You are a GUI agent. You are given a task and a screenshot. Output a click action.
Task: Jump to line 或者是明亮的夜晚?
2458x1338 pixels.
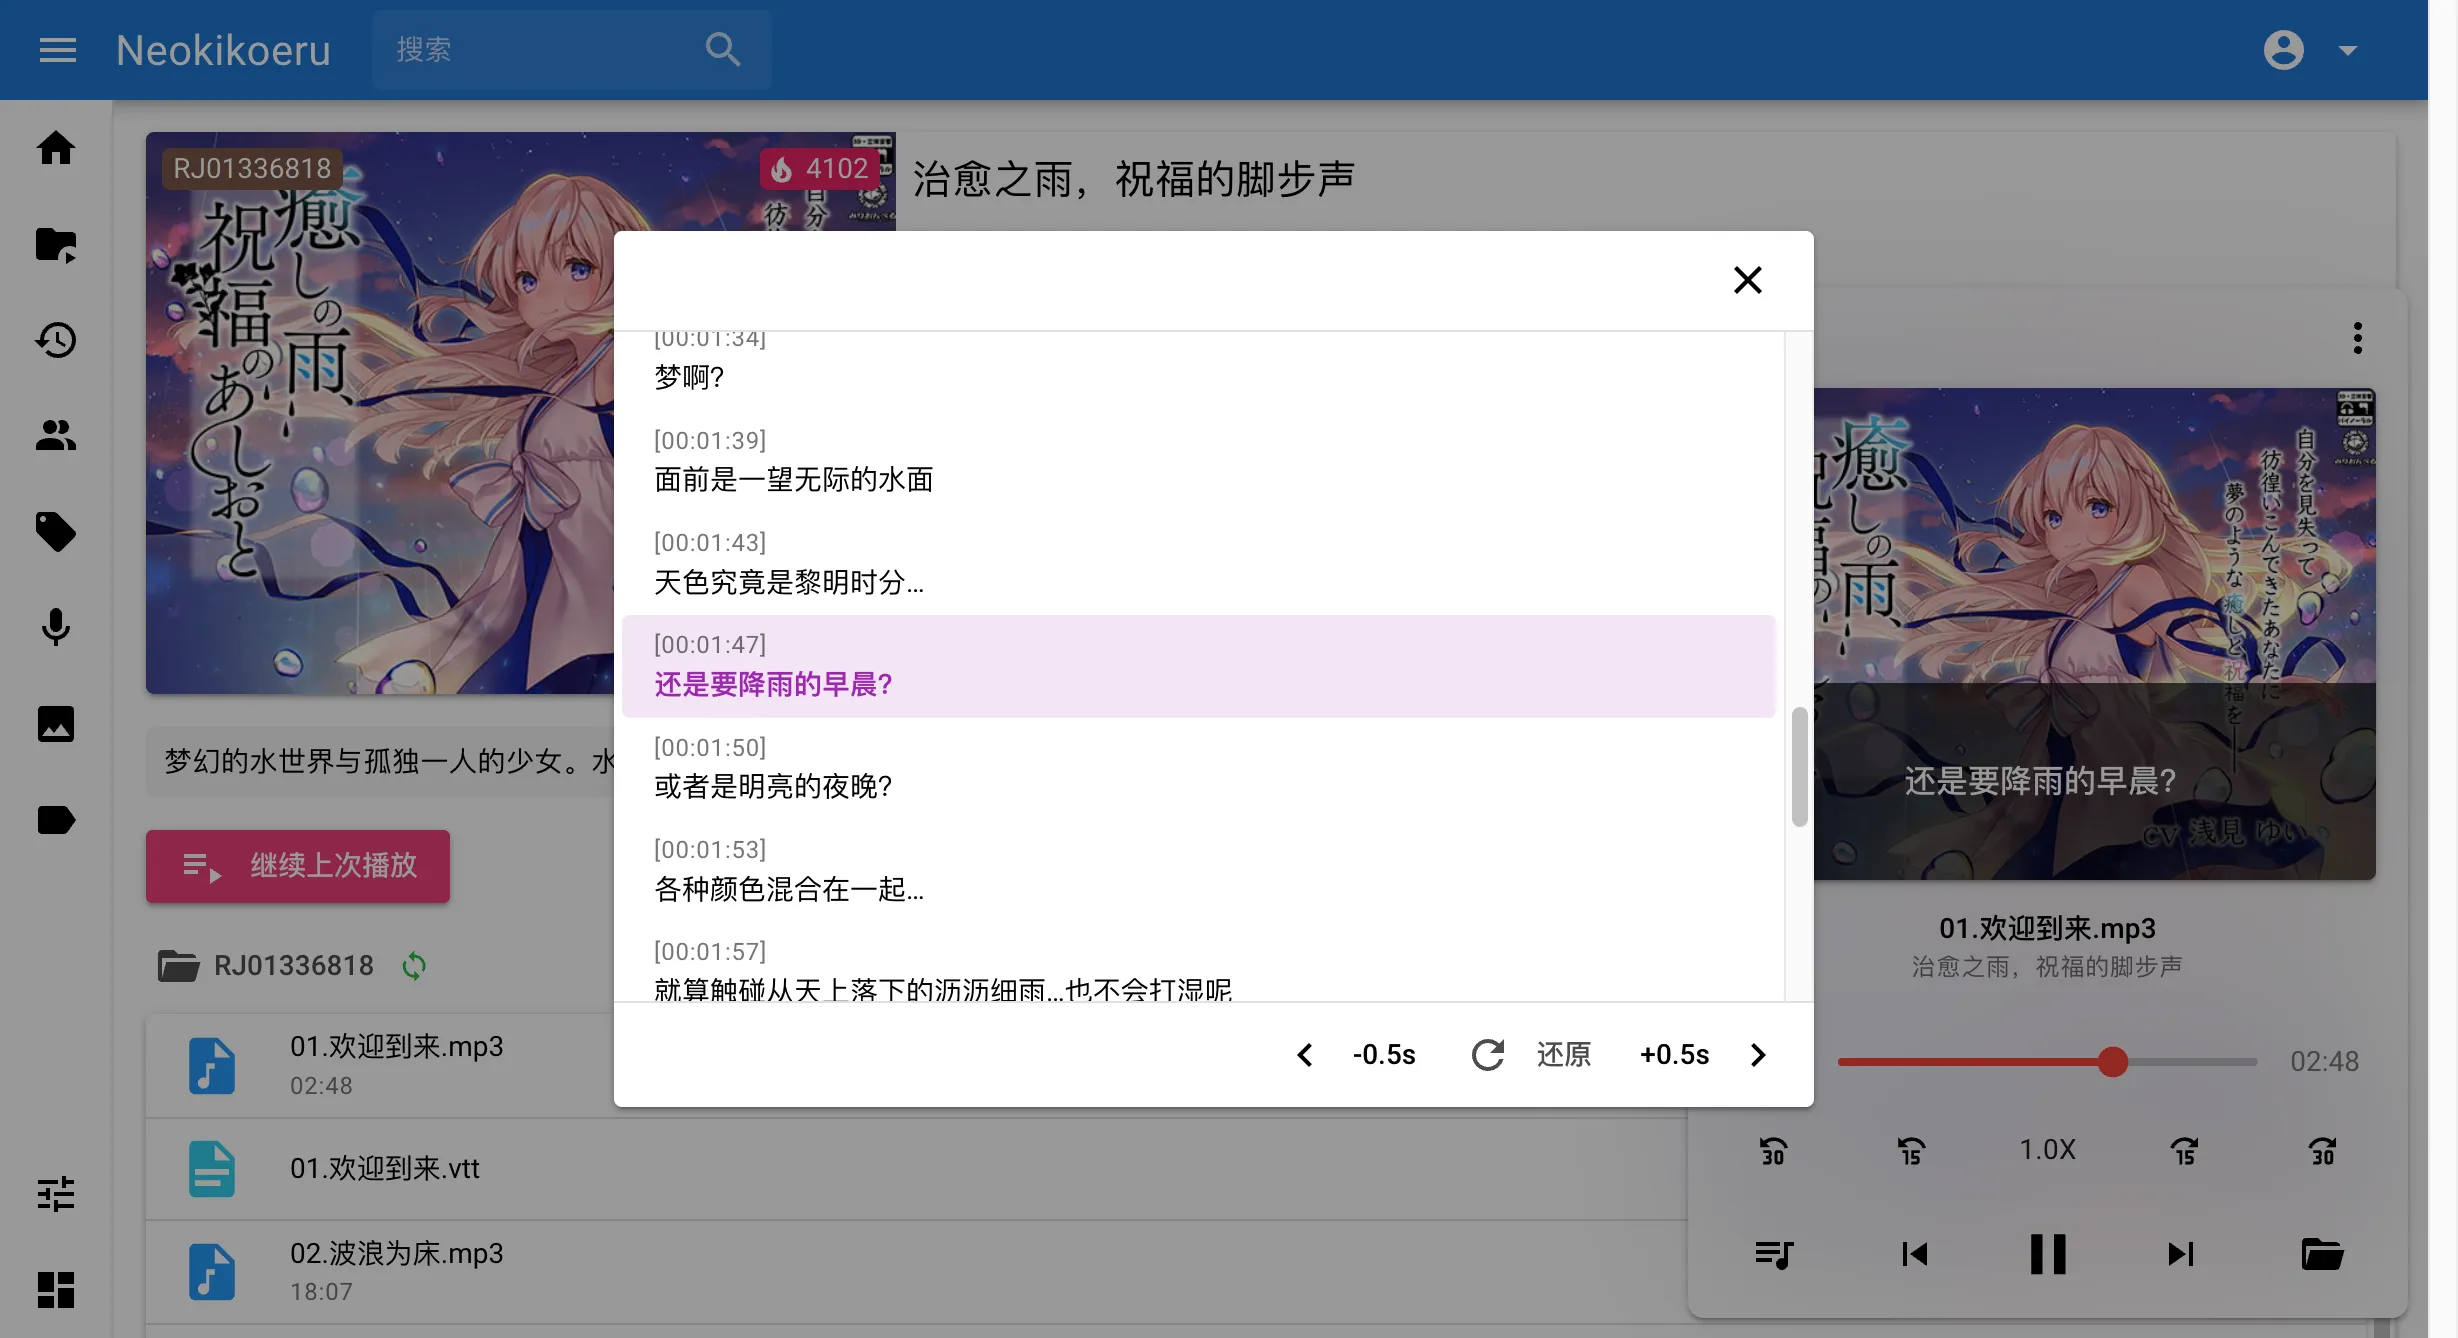[x=1198, y=768]
